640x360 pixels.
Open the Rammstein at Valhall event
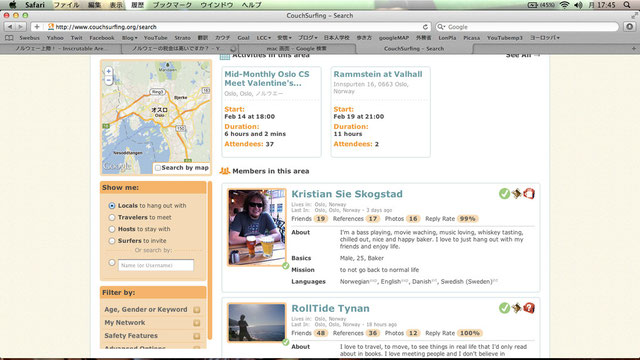pyautogui.click(x=378, y=74)
